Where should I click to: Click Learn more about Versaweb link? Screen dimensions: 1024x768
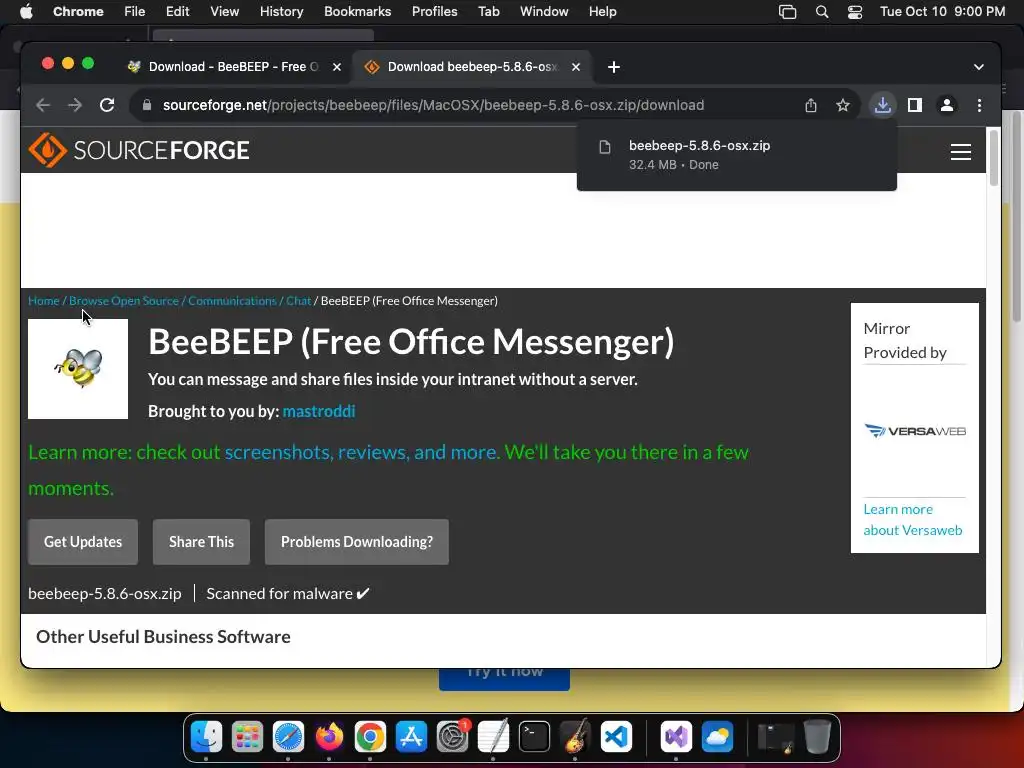(912, 520)
